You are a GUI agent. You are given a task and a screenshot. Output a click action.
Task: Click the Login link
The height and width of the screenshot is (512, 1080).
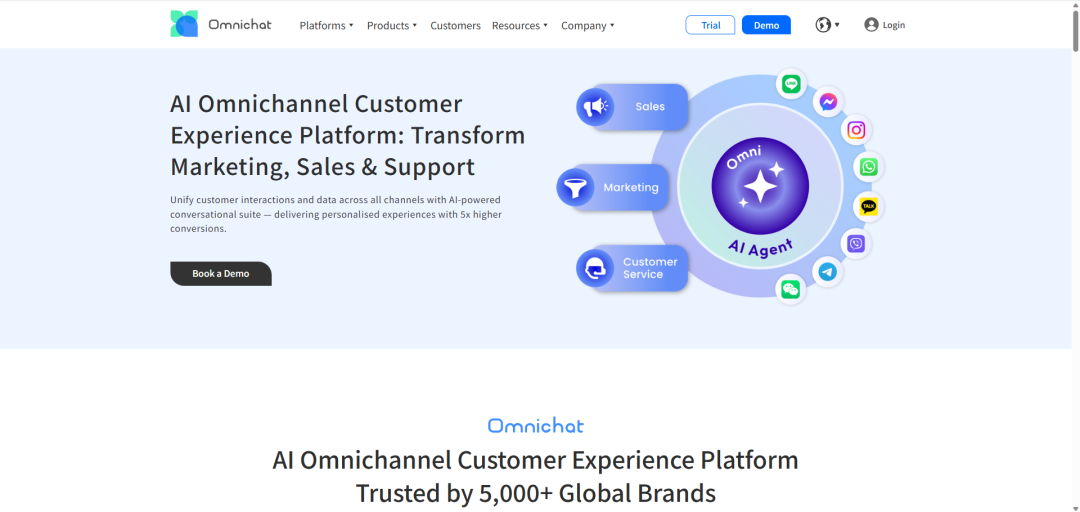point(893,25)
